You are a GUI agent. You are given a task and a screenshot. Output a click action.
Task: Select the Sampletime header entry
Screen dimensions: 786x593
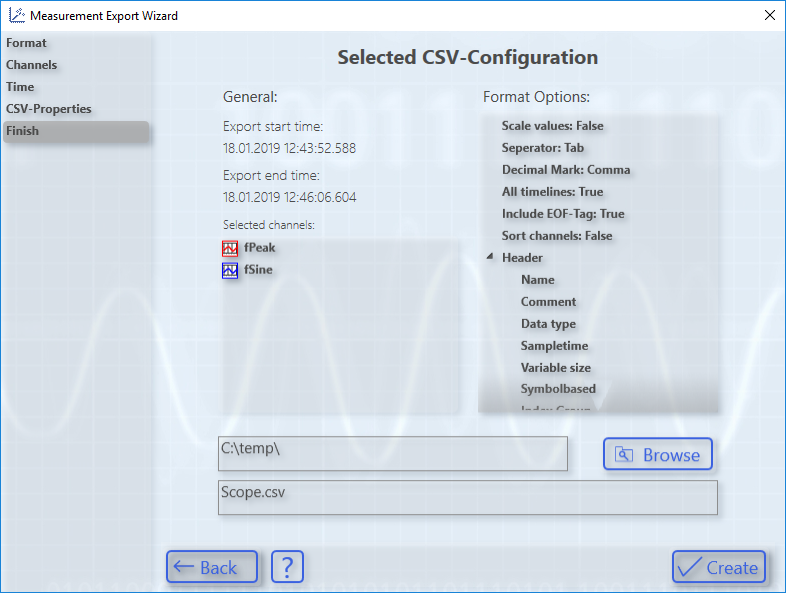point(554,346)
